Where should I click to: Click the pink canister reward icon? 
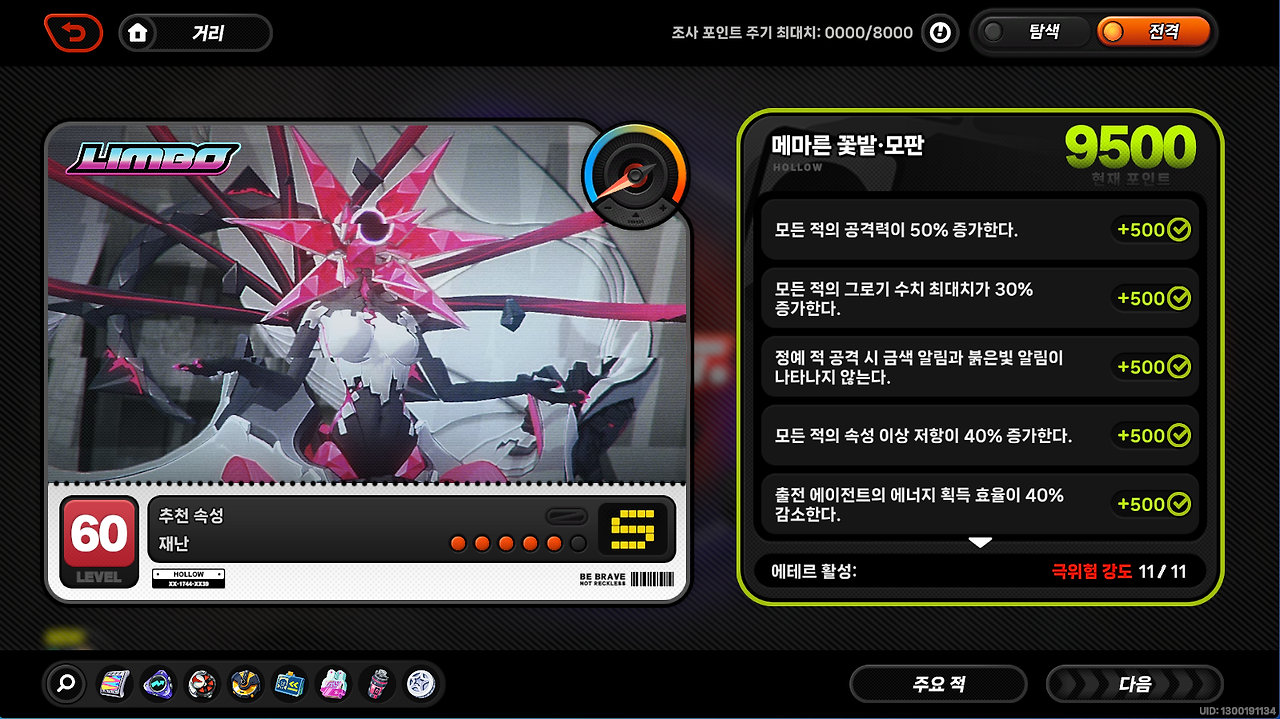click(x=378, y=684)
